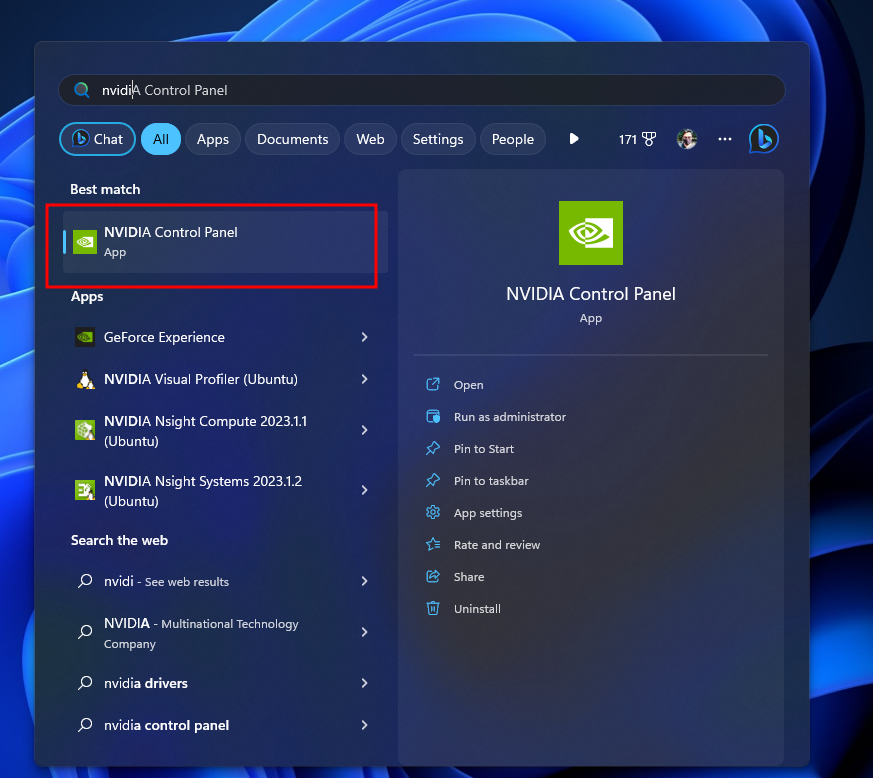
Task: Click search icon beside NVIDIA Multinational Technology Company
Action: point(85,632)
